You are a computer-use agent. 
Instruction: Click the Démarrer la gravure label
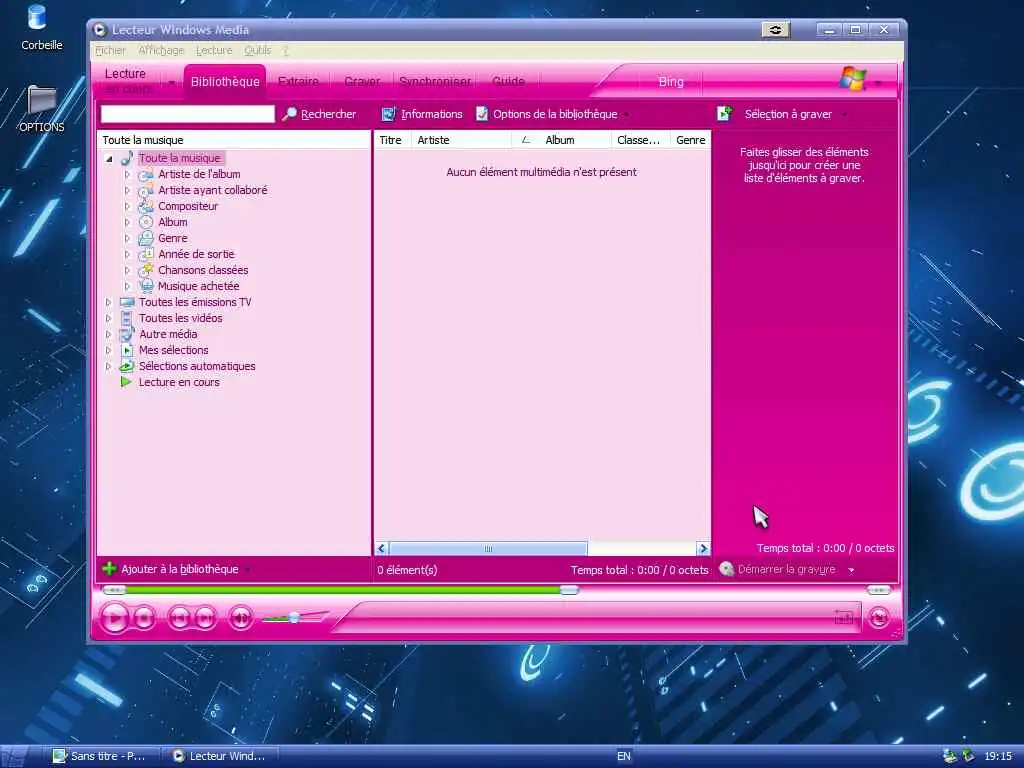click(x=786, y=569)
